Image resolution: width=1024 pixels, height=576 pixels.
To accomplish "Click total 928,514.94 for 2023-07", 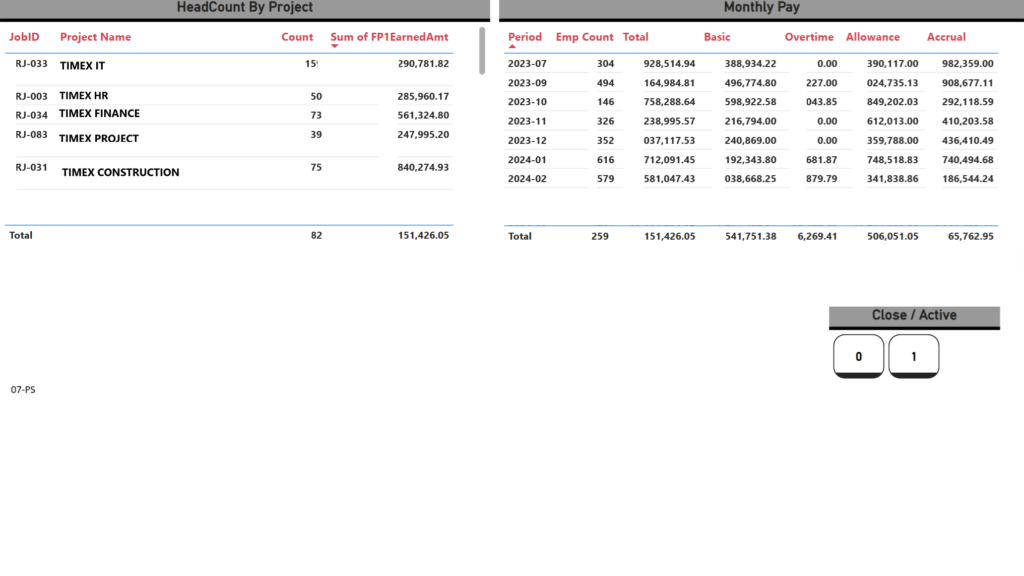I will 669,64.
